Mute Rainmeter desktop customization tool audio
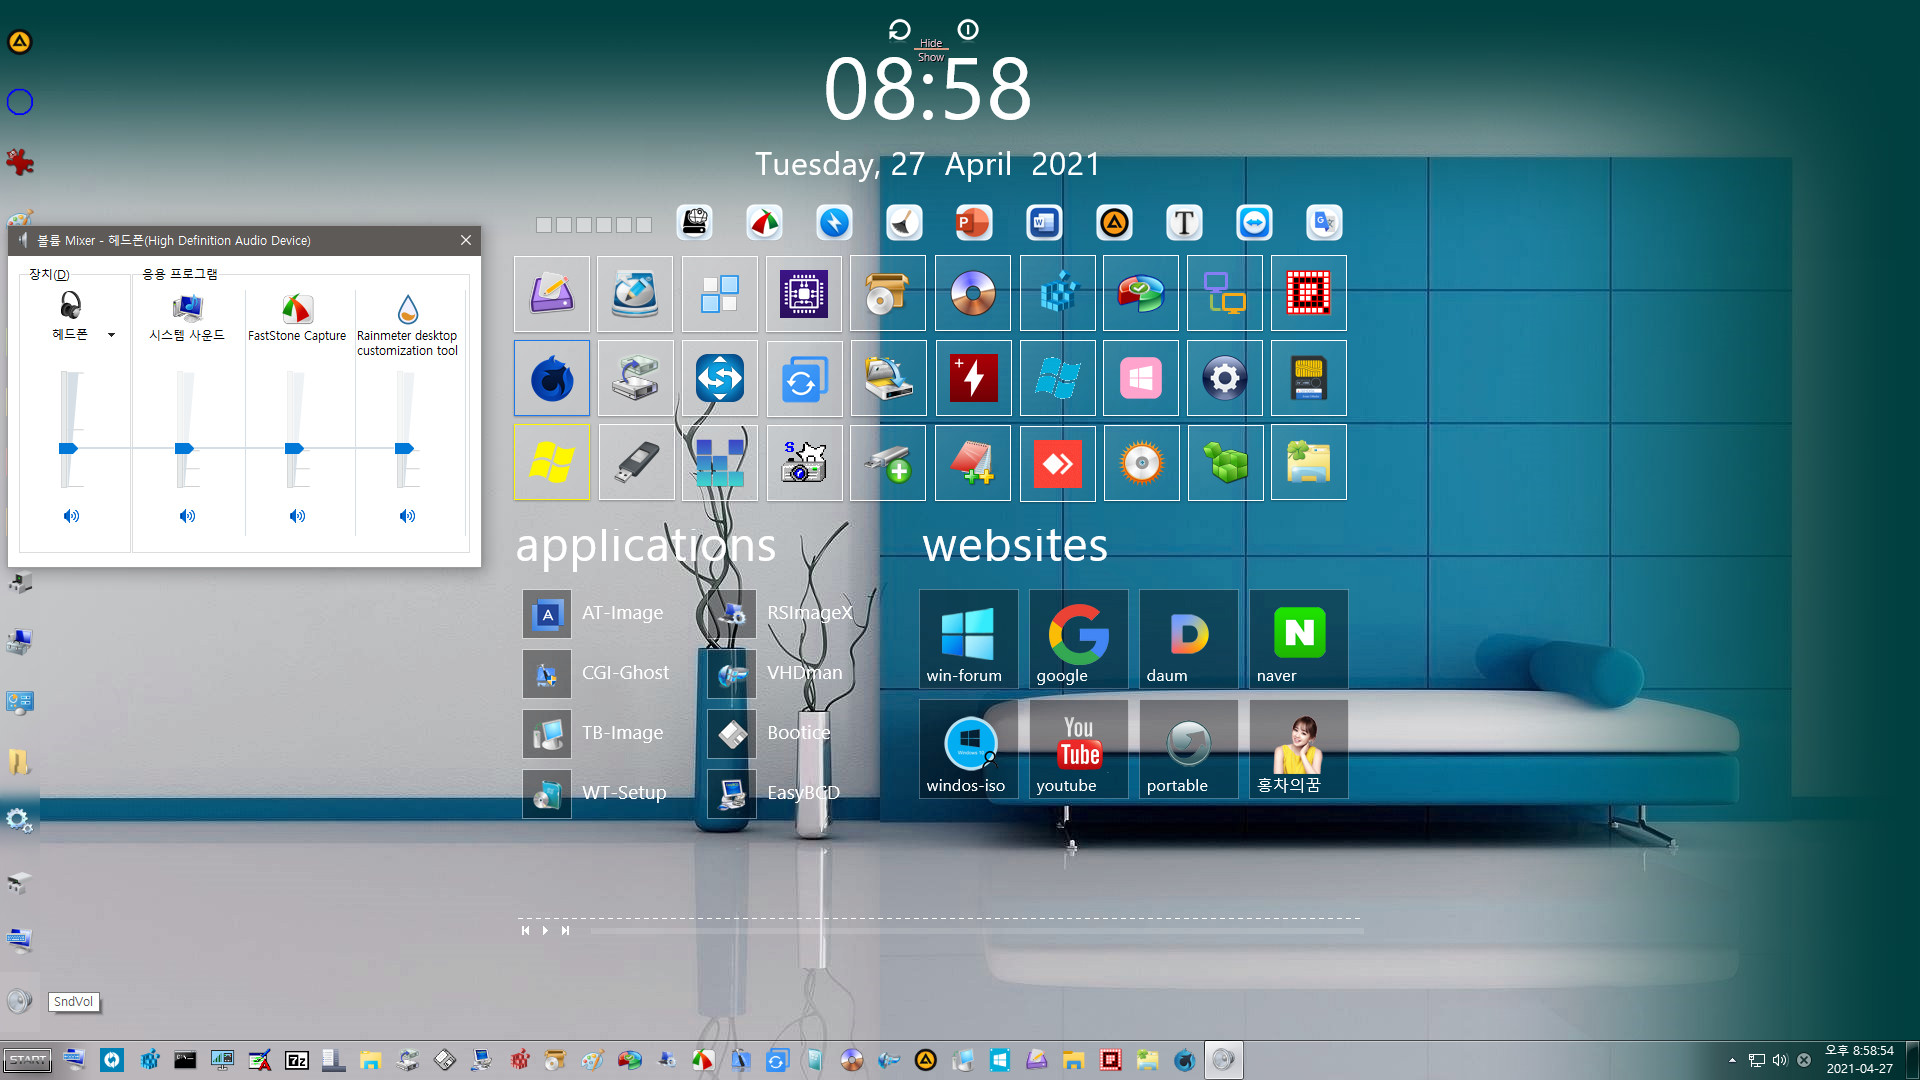 coord(407,516)
